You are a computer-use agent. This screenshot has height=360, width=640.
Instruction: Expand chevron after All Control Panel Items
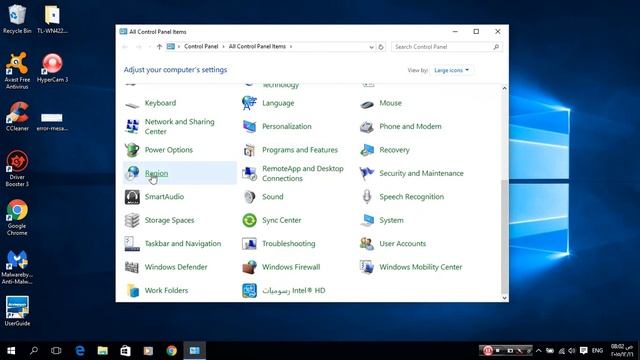(x=291, y=47)
